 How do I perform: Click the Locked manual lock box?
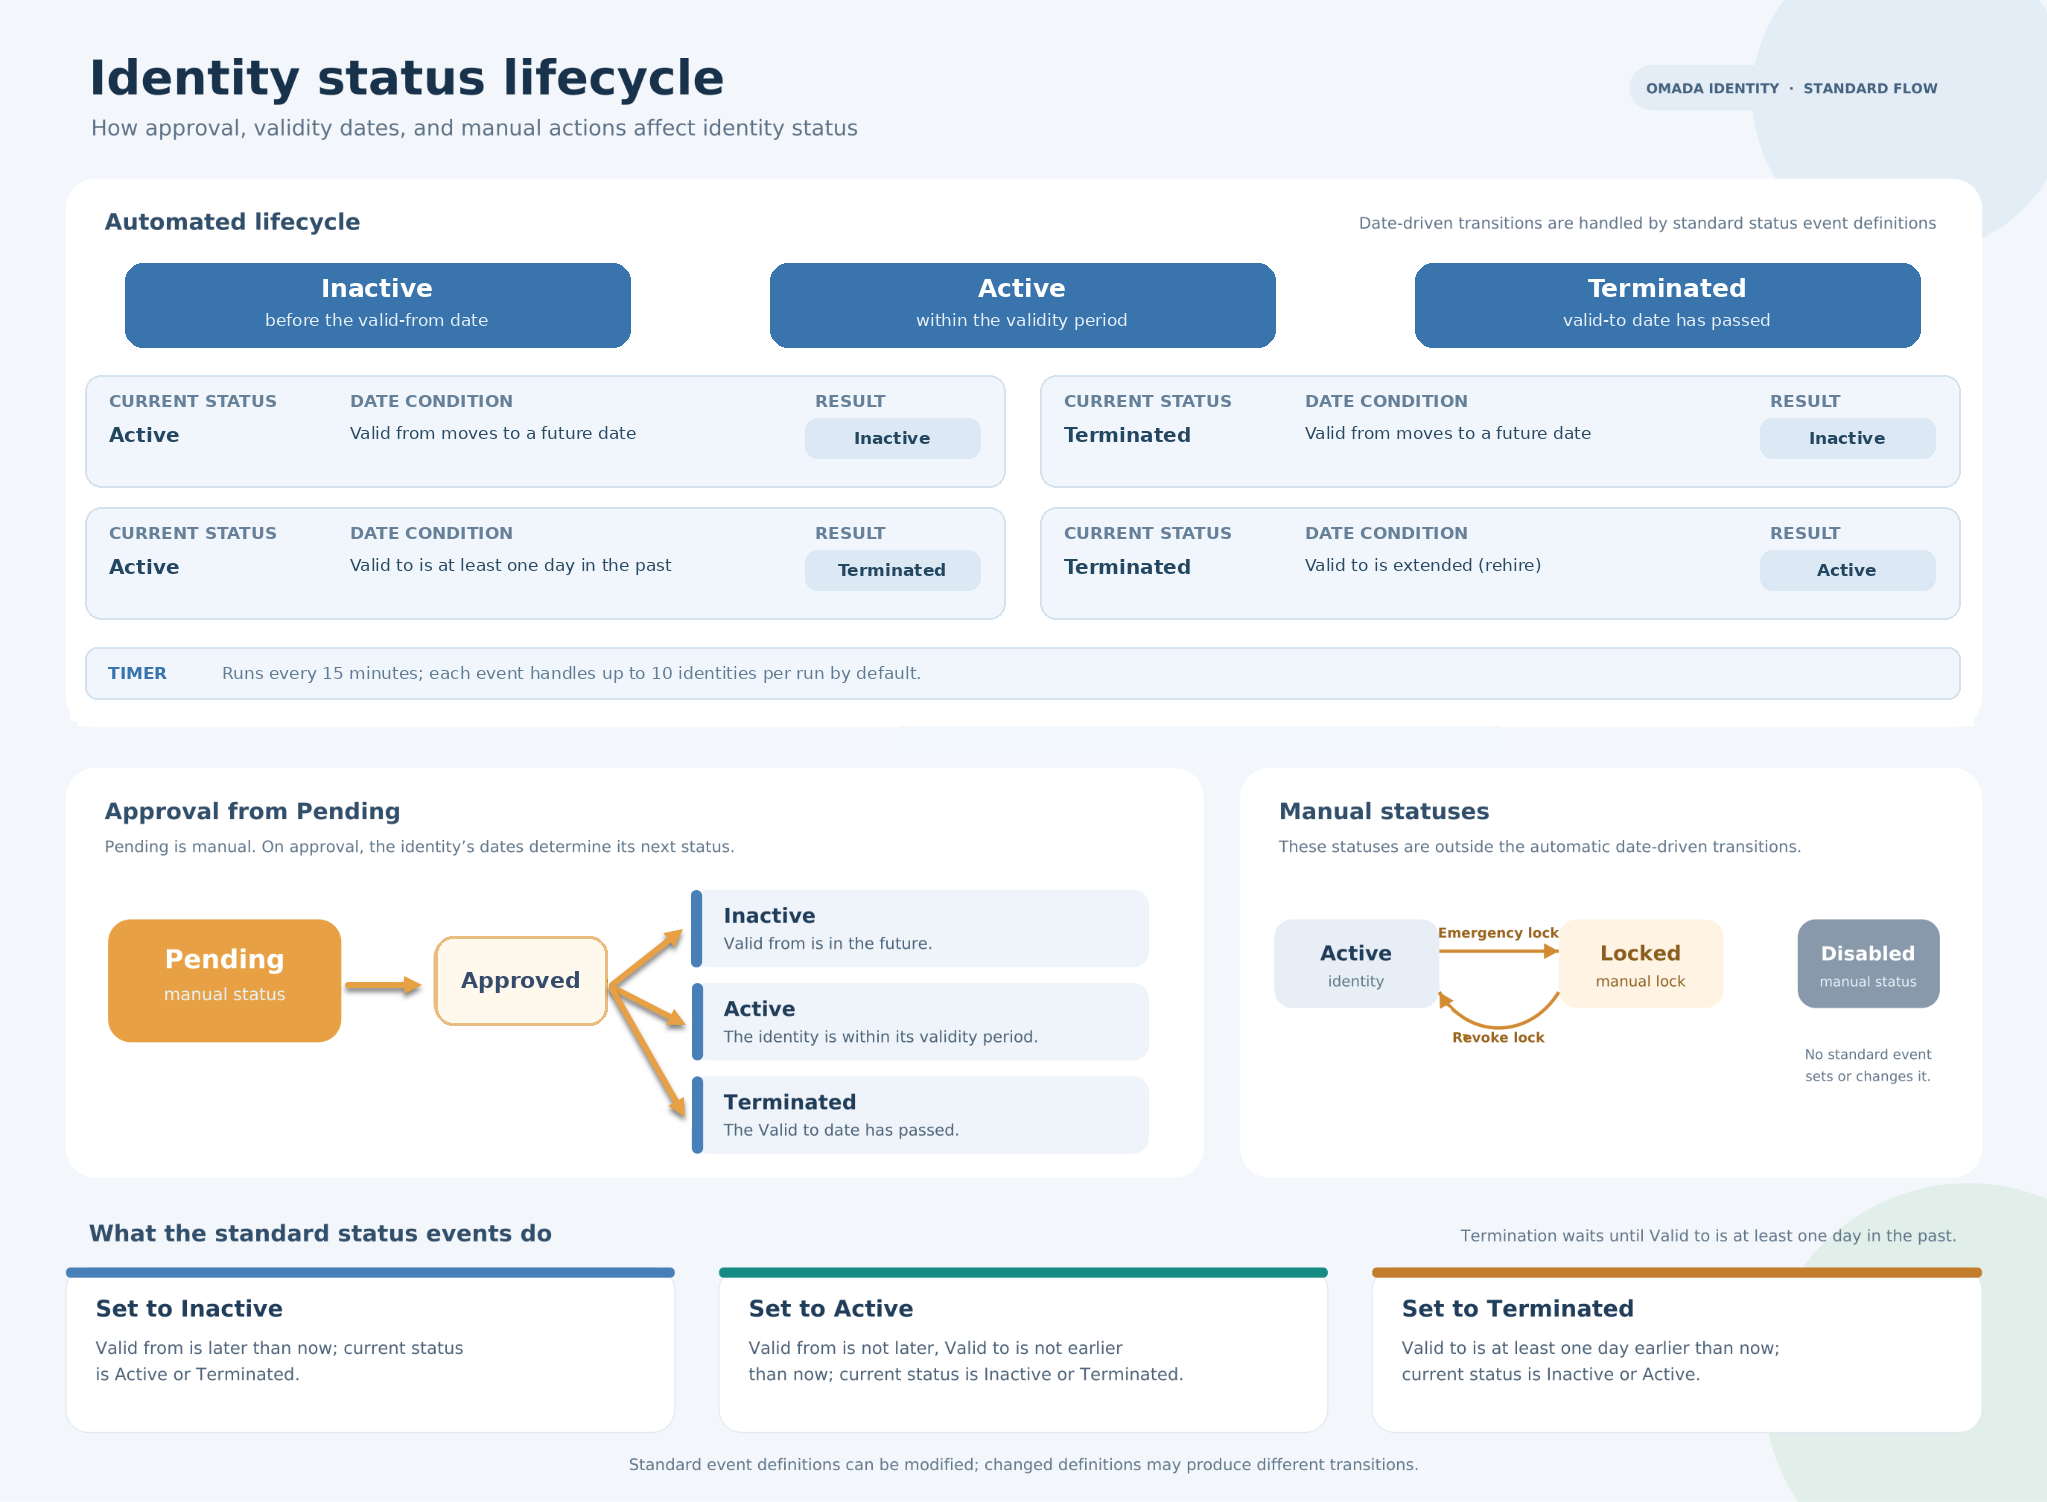[1640, 963]
